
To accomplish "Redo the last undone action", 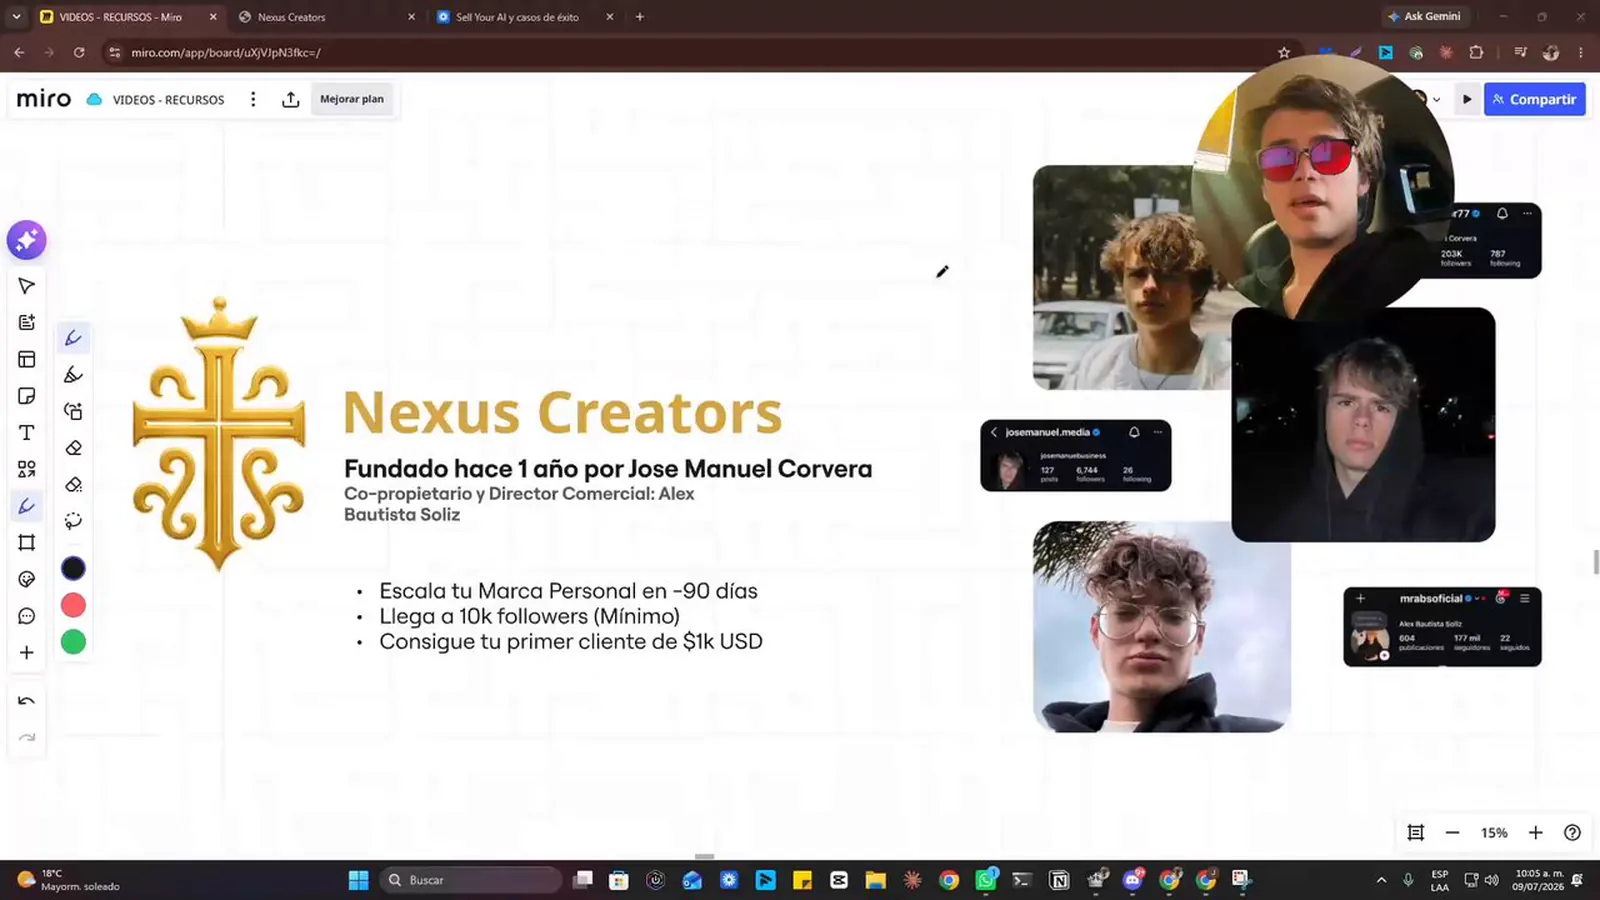I will pos(27,738).
